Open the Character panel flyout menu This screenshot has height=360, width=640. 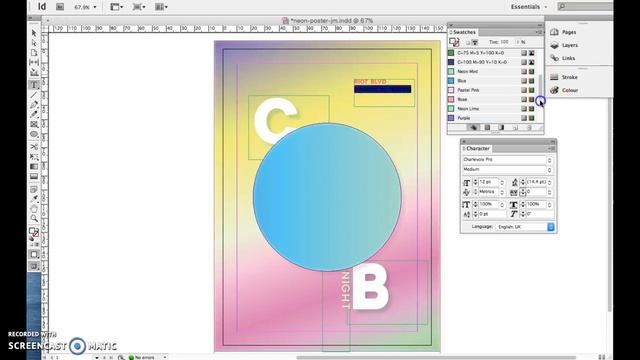551,148
